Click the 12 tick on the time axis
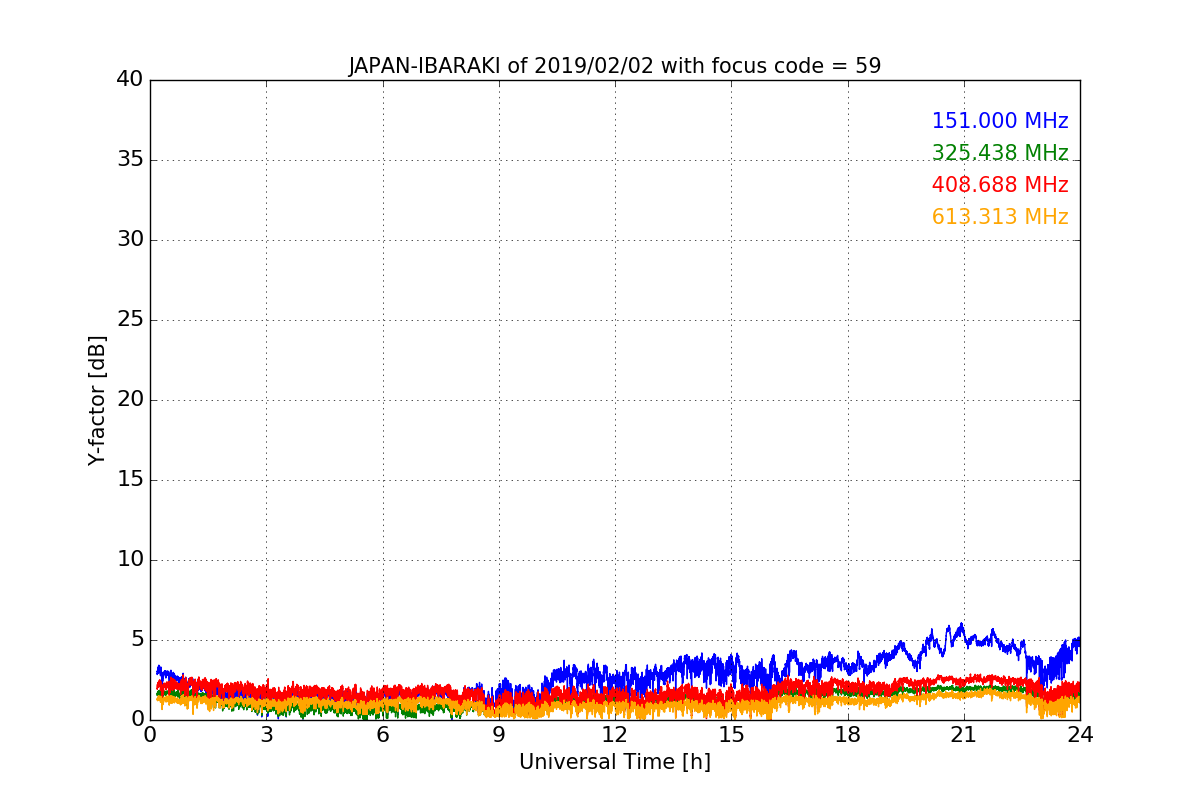 click(x=615, y=735)
